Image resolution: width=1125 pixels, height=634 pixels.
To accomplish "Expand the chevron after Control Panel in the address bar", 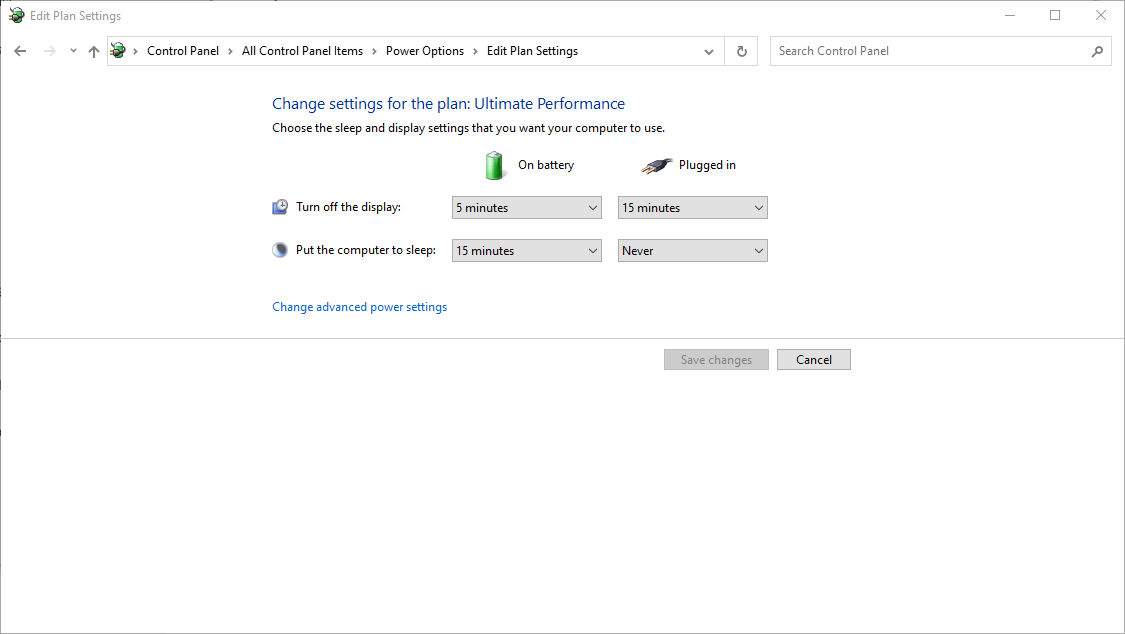I will pyautogui.click(x=230, y=52).
